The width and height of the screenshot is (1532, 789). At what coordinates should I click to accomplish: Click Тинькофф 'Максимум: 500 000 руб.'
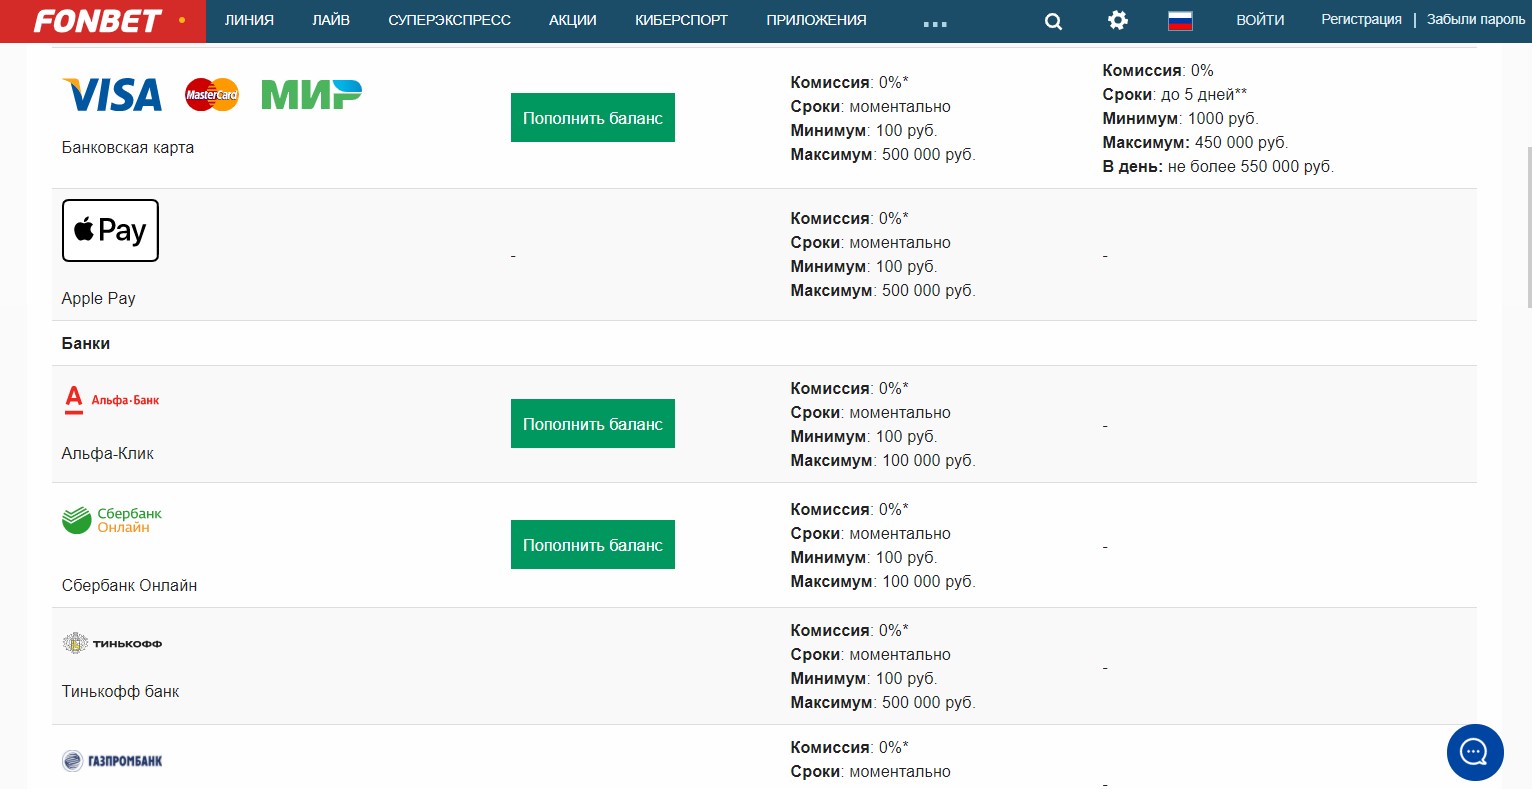[883, 702]
